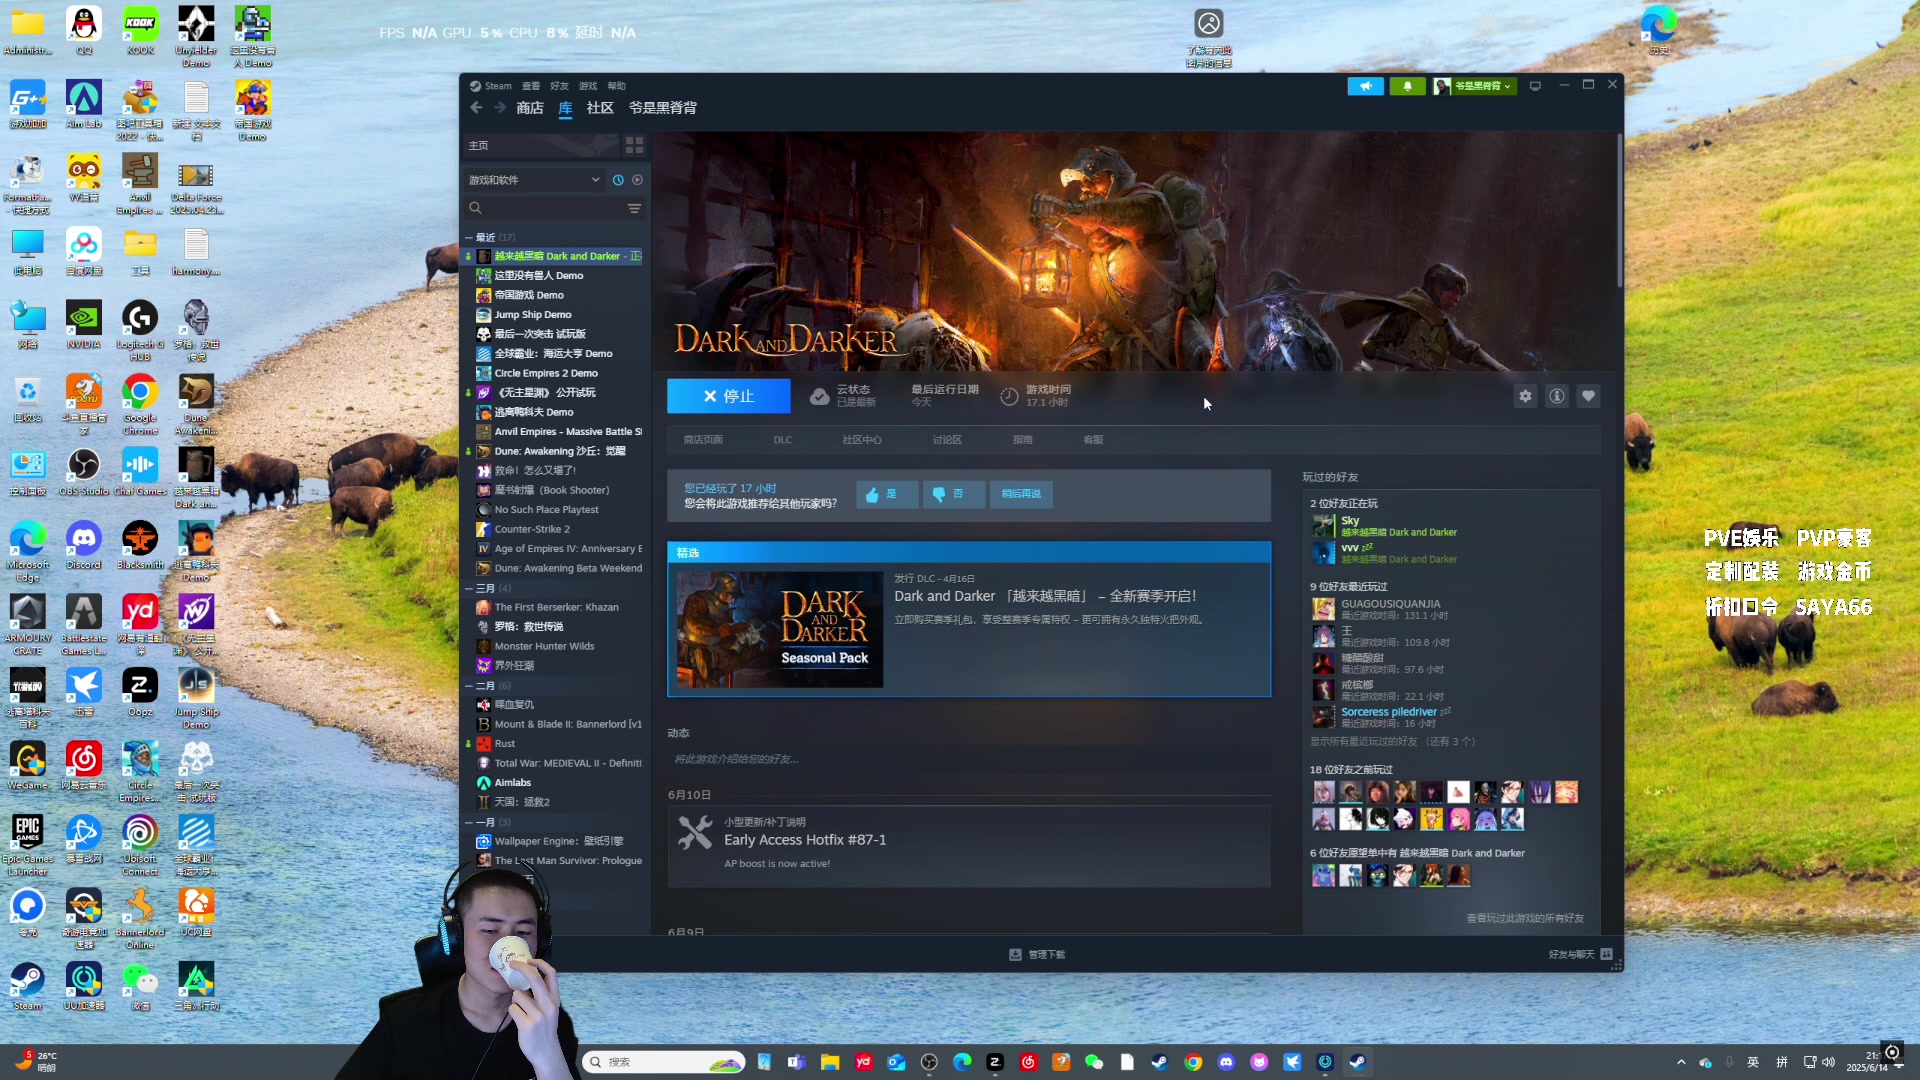Open the KOOK desktop shortcut
This screenshot has height=1080, width=1920.
click(140, 30)
